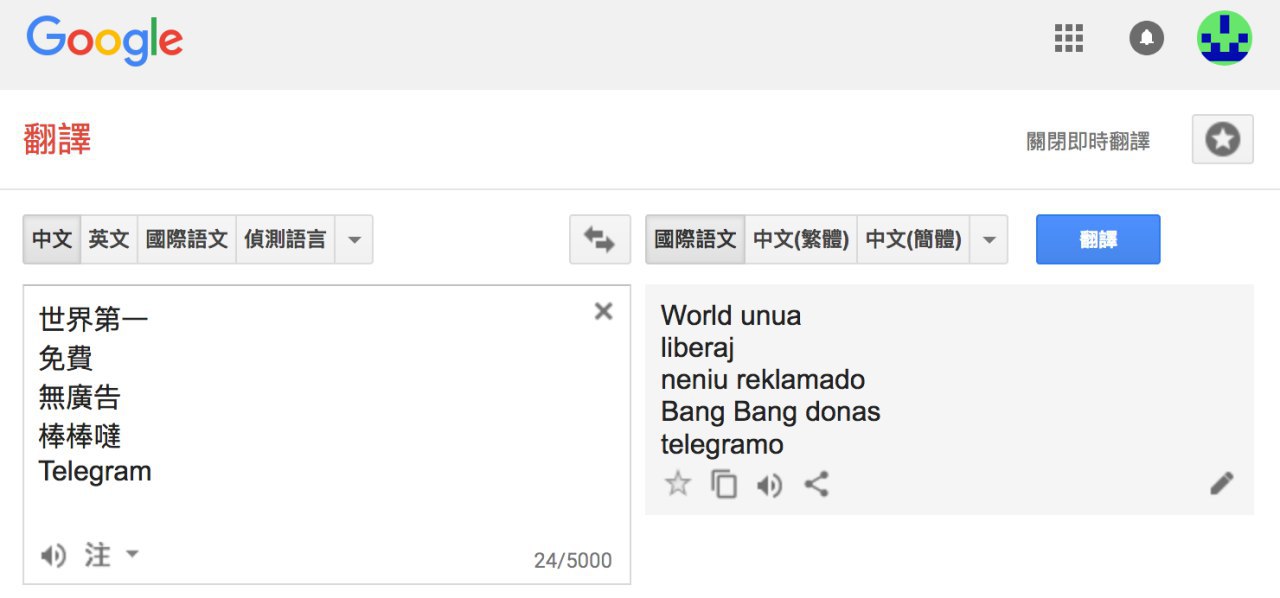Swap source and target languages
Screen dimensions: 1280x598
click(x=600, y=240)
